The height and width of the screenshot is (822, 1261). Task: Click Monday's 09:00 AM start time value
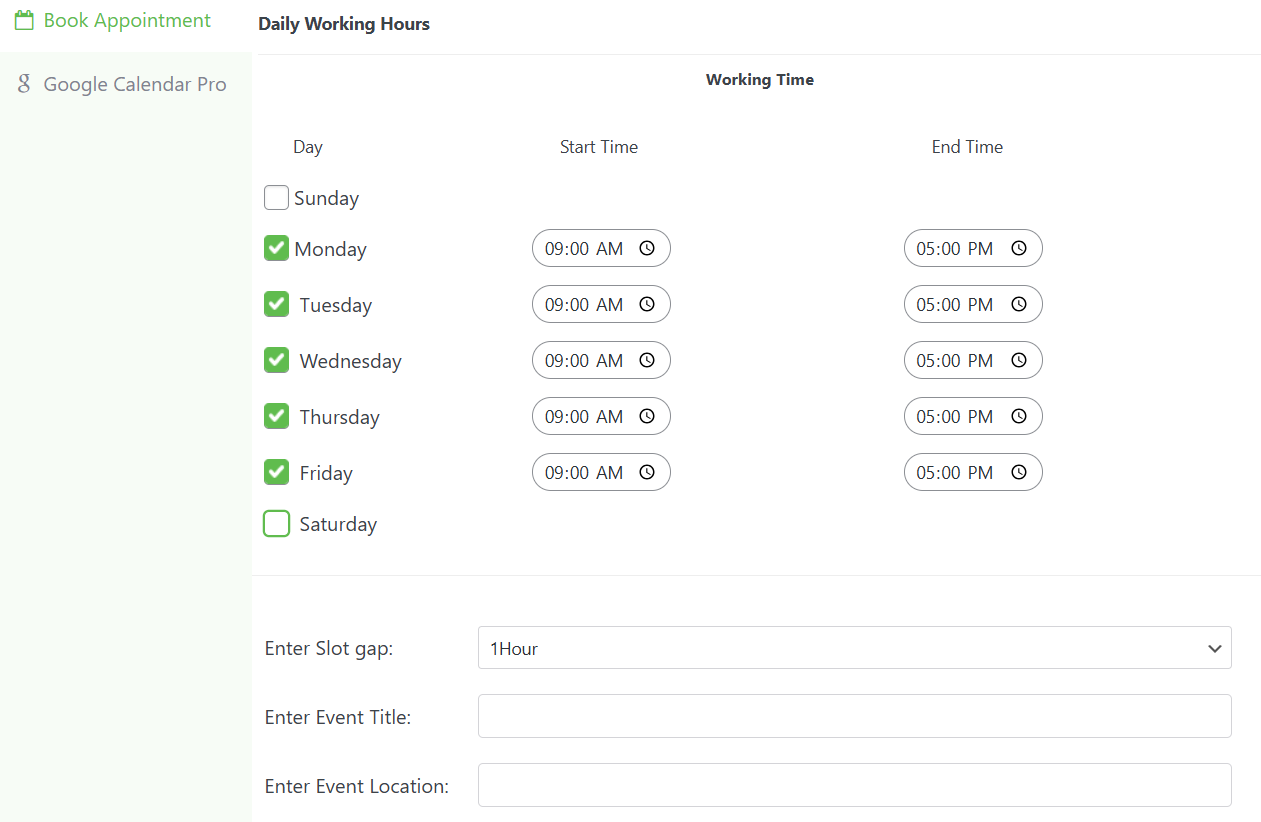point(581,248)
